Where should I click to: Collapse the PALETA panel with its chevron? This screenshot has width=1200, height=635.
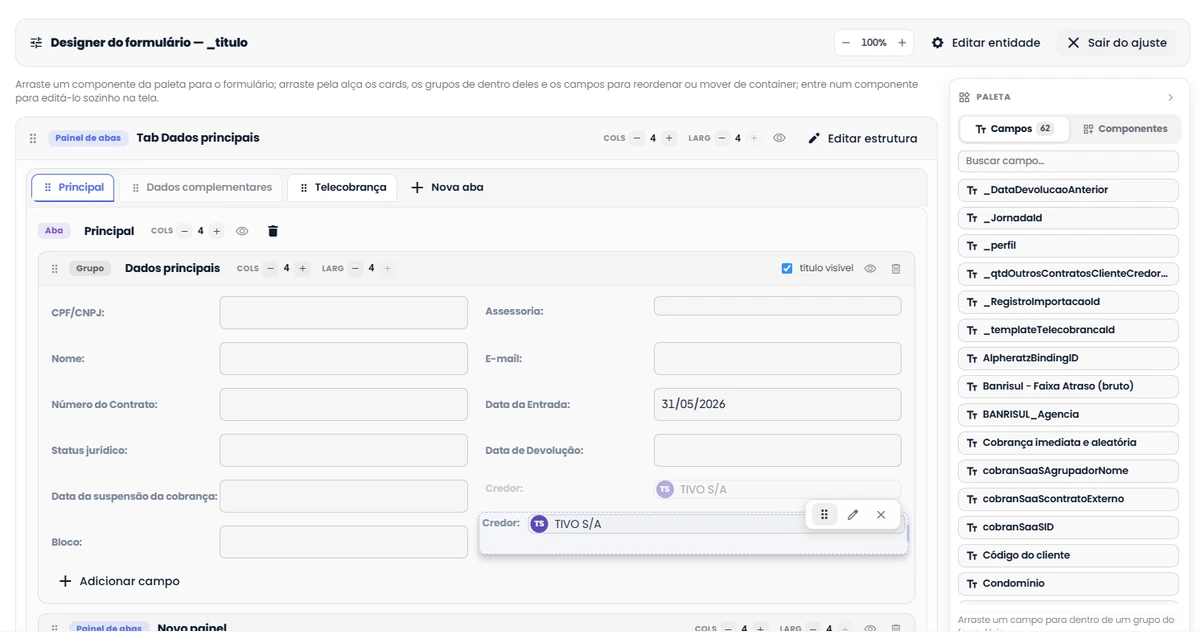coord(1171,97)
